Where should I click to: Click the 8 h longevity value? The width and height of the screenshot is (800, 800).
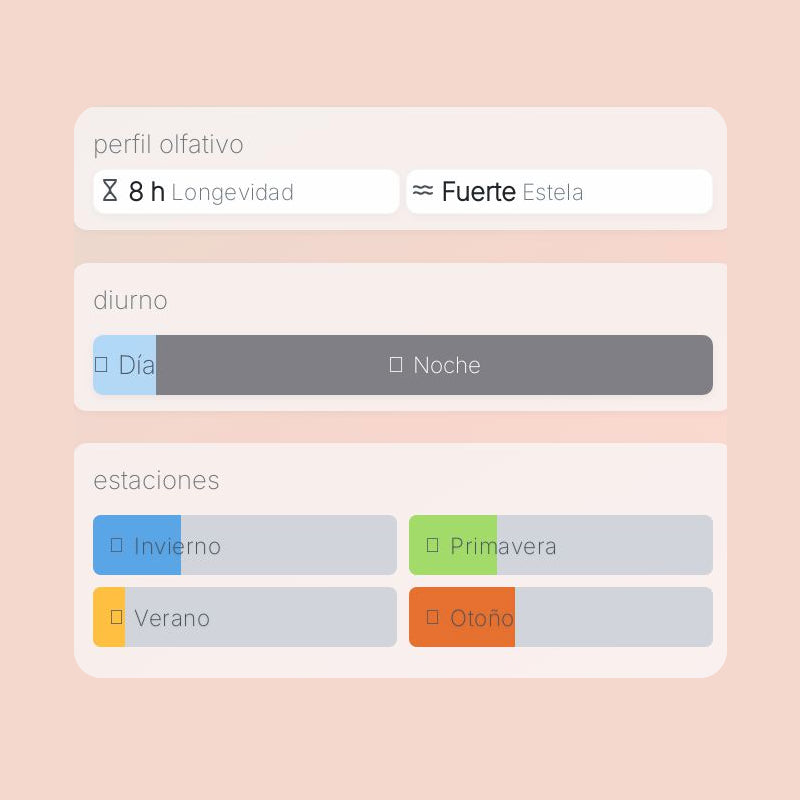coord(147,192)
